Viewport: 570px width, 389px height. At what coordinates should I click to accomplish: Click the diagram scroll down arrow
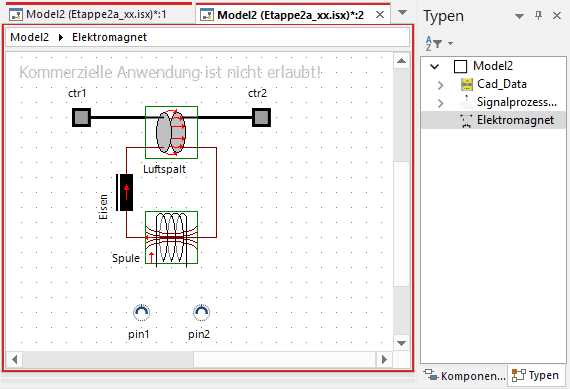401,343
